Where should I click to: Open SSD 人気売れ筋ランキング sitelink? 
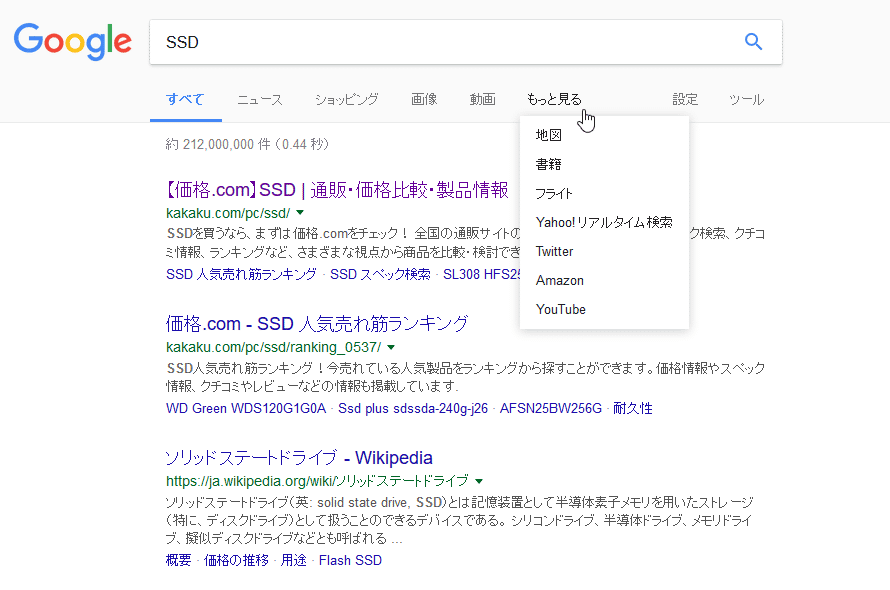[x=241, y=274]
